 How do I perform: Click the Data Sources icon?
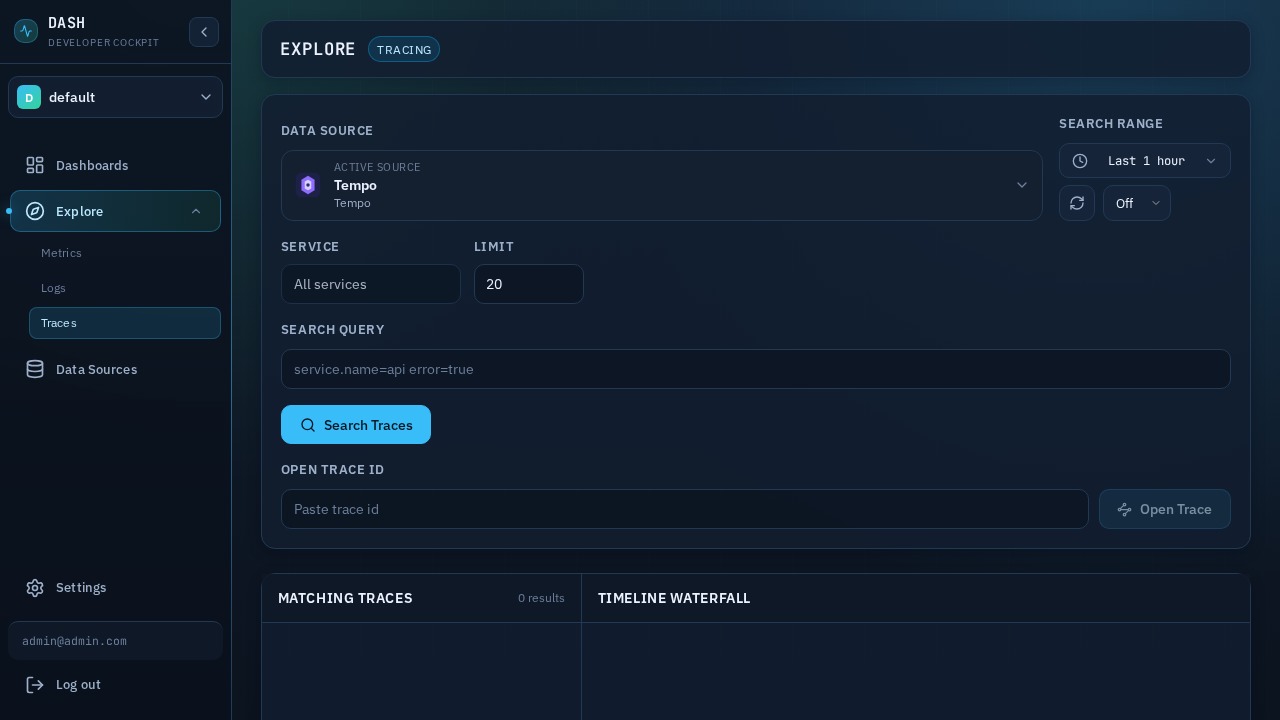(35, 369)
